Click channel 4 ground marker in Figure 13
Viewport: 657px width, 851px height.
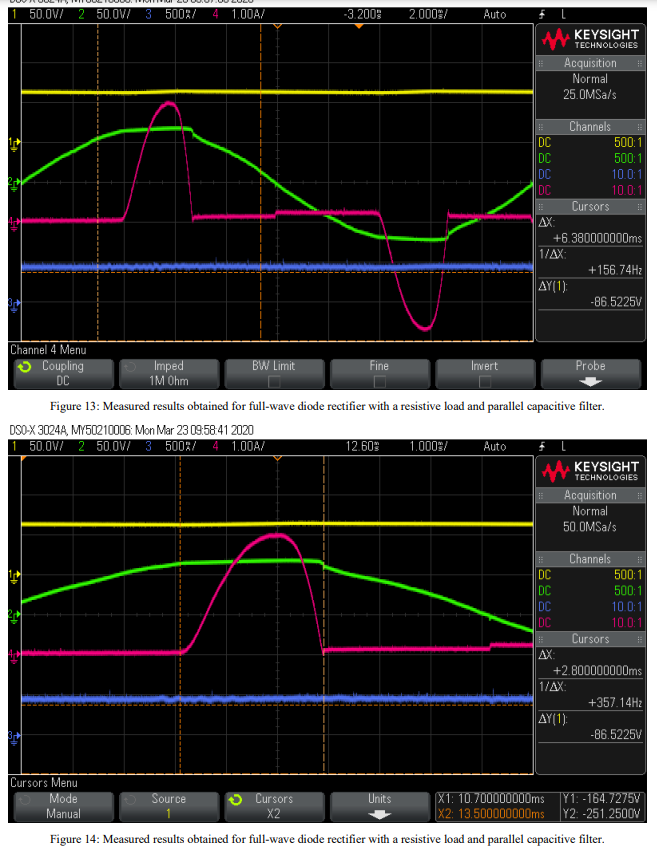coord(14,223)
